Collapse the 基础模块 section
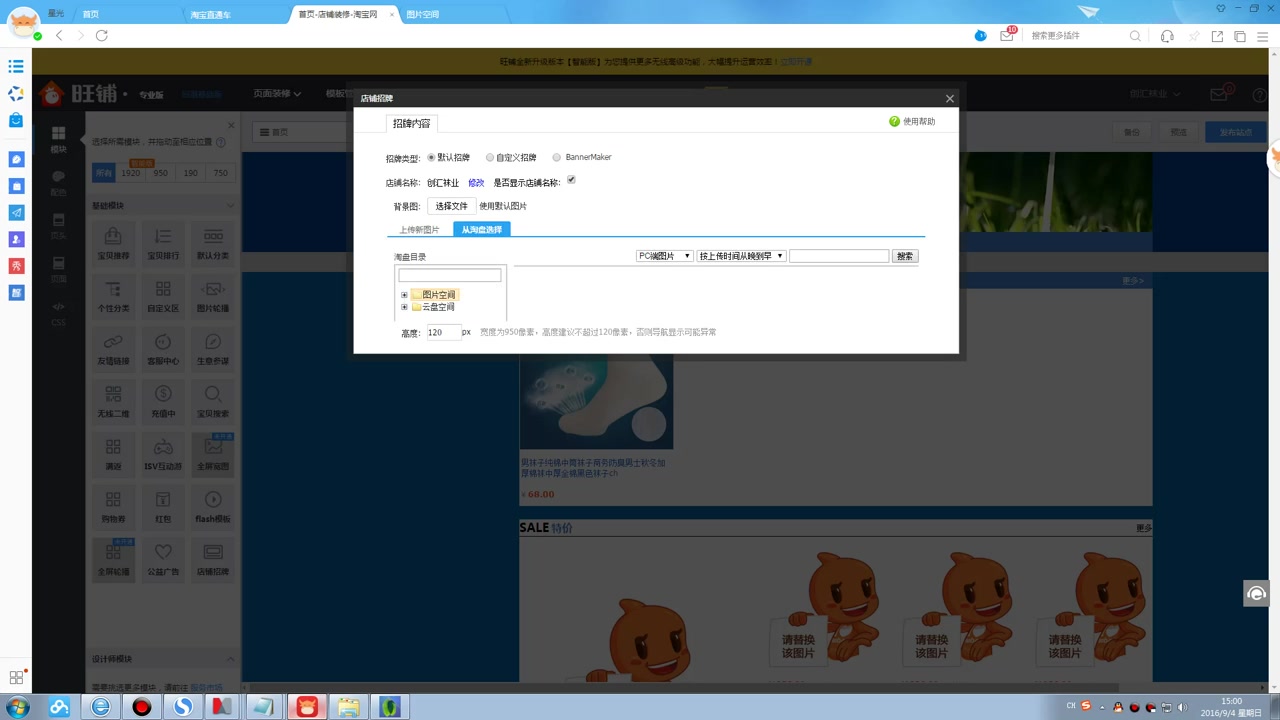The height and width of the screenshot is (720, 1280). coord(230,205)
